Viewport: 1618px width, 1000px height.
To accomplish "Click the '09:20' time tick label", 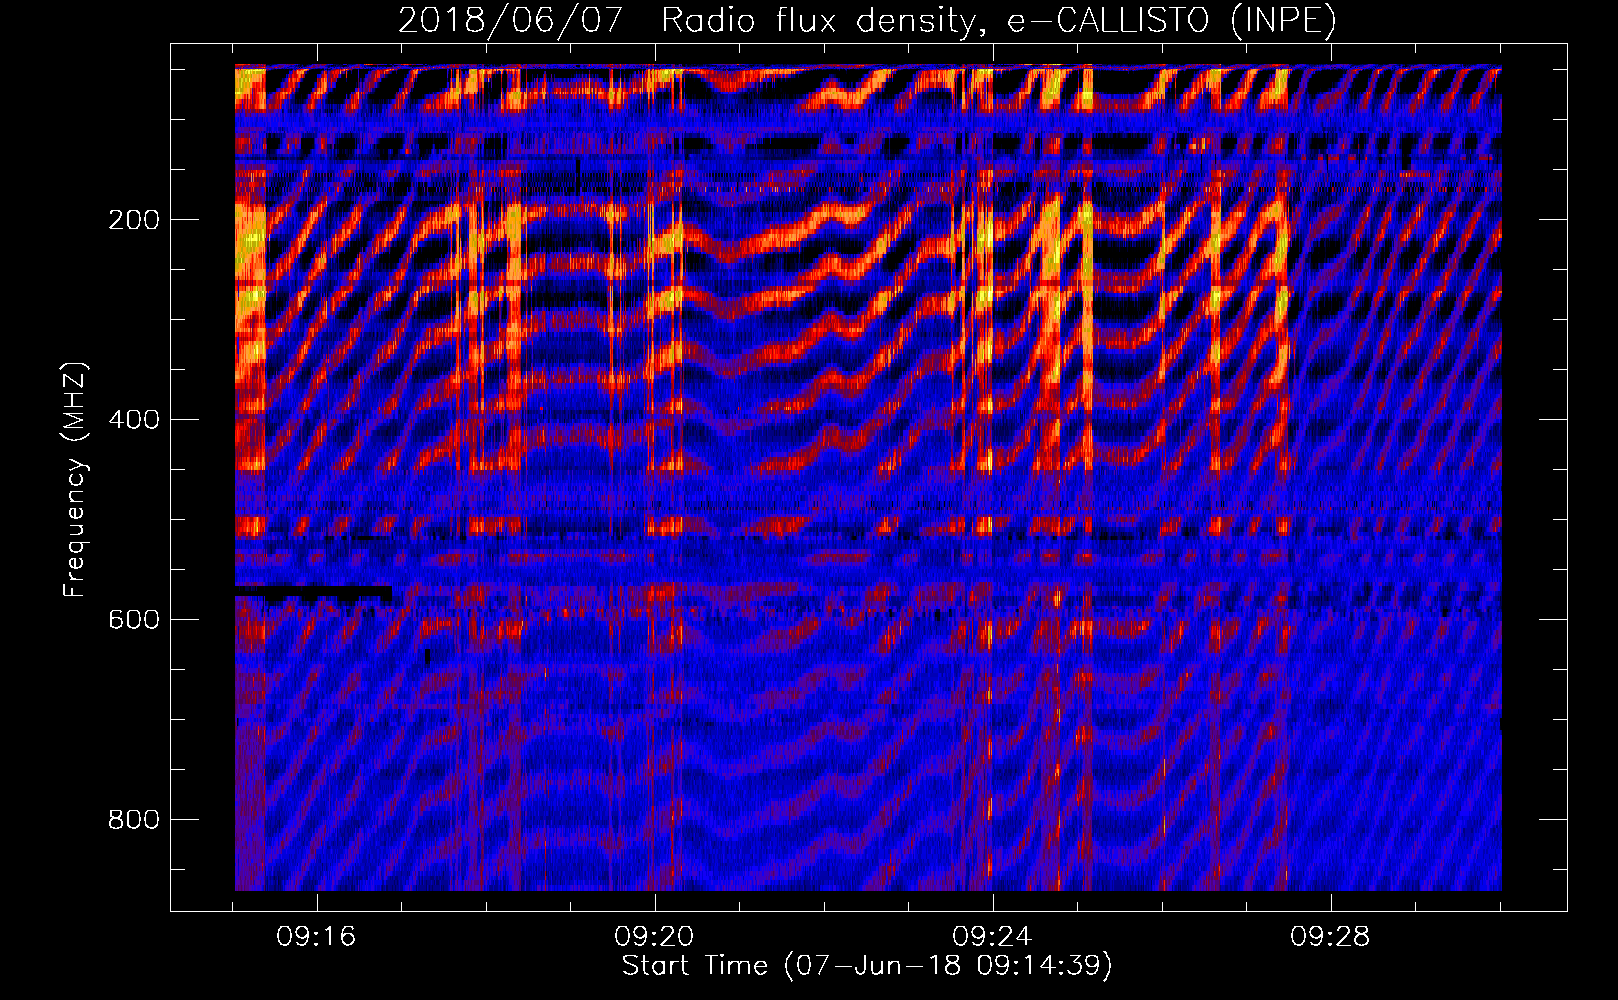I will [654, 937].
